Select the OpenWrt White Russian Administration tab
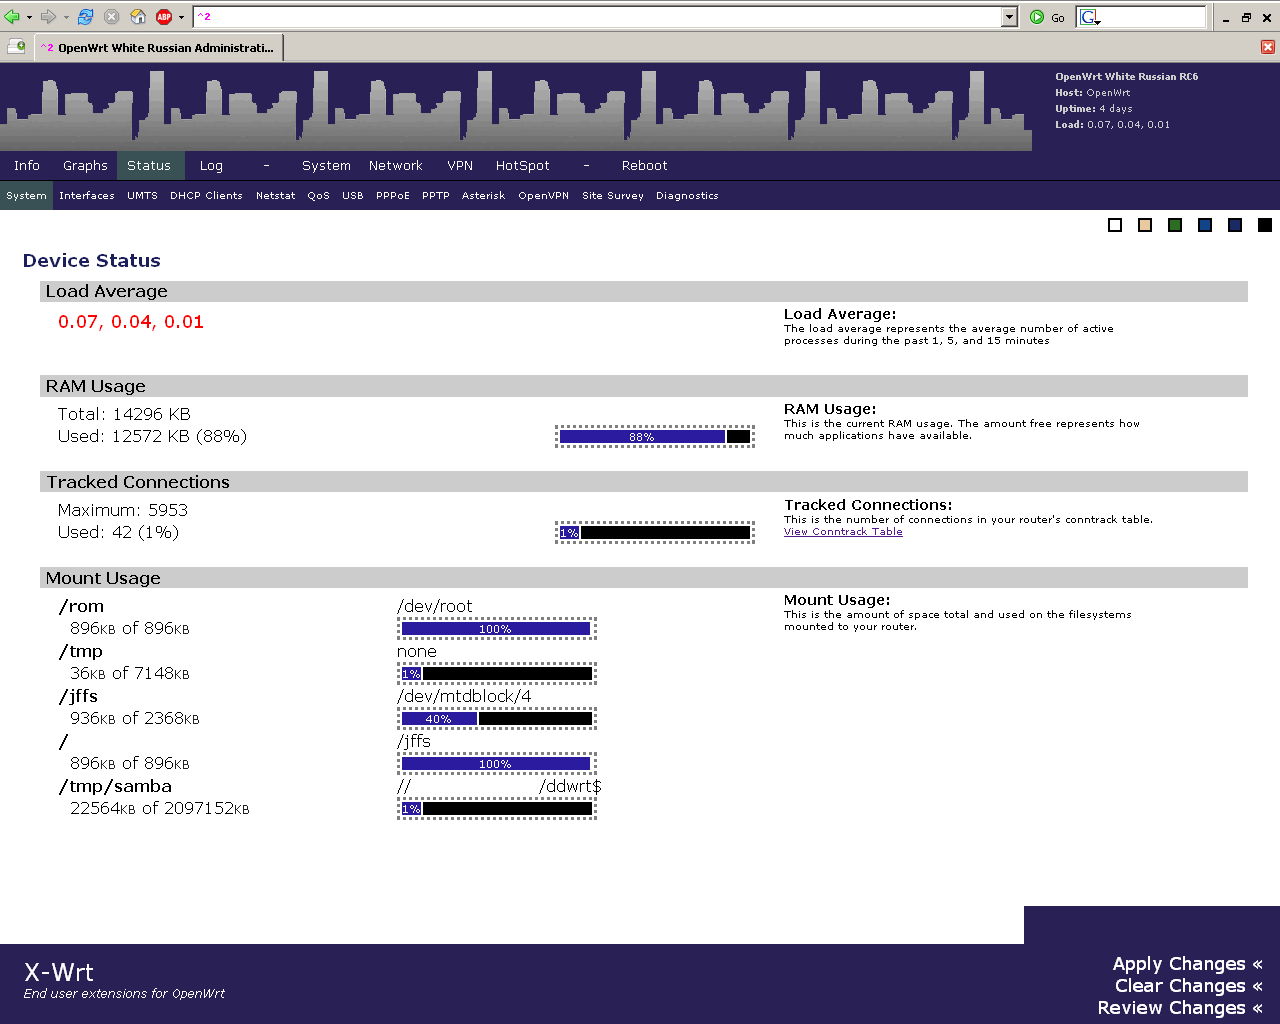1280x1024 pixels. [160, 47]
